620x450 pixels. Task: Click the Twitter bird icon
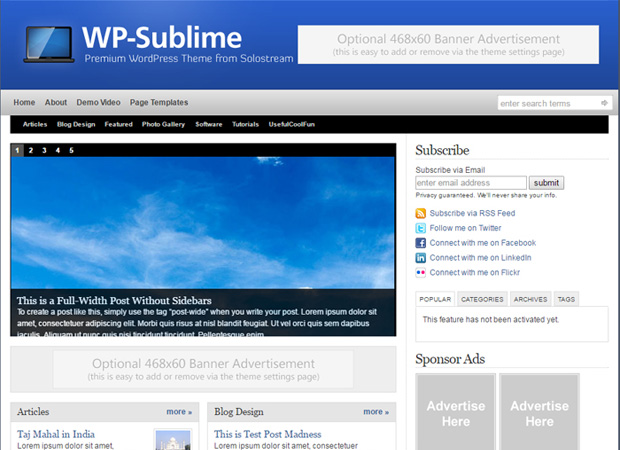(x=420, y=228)
